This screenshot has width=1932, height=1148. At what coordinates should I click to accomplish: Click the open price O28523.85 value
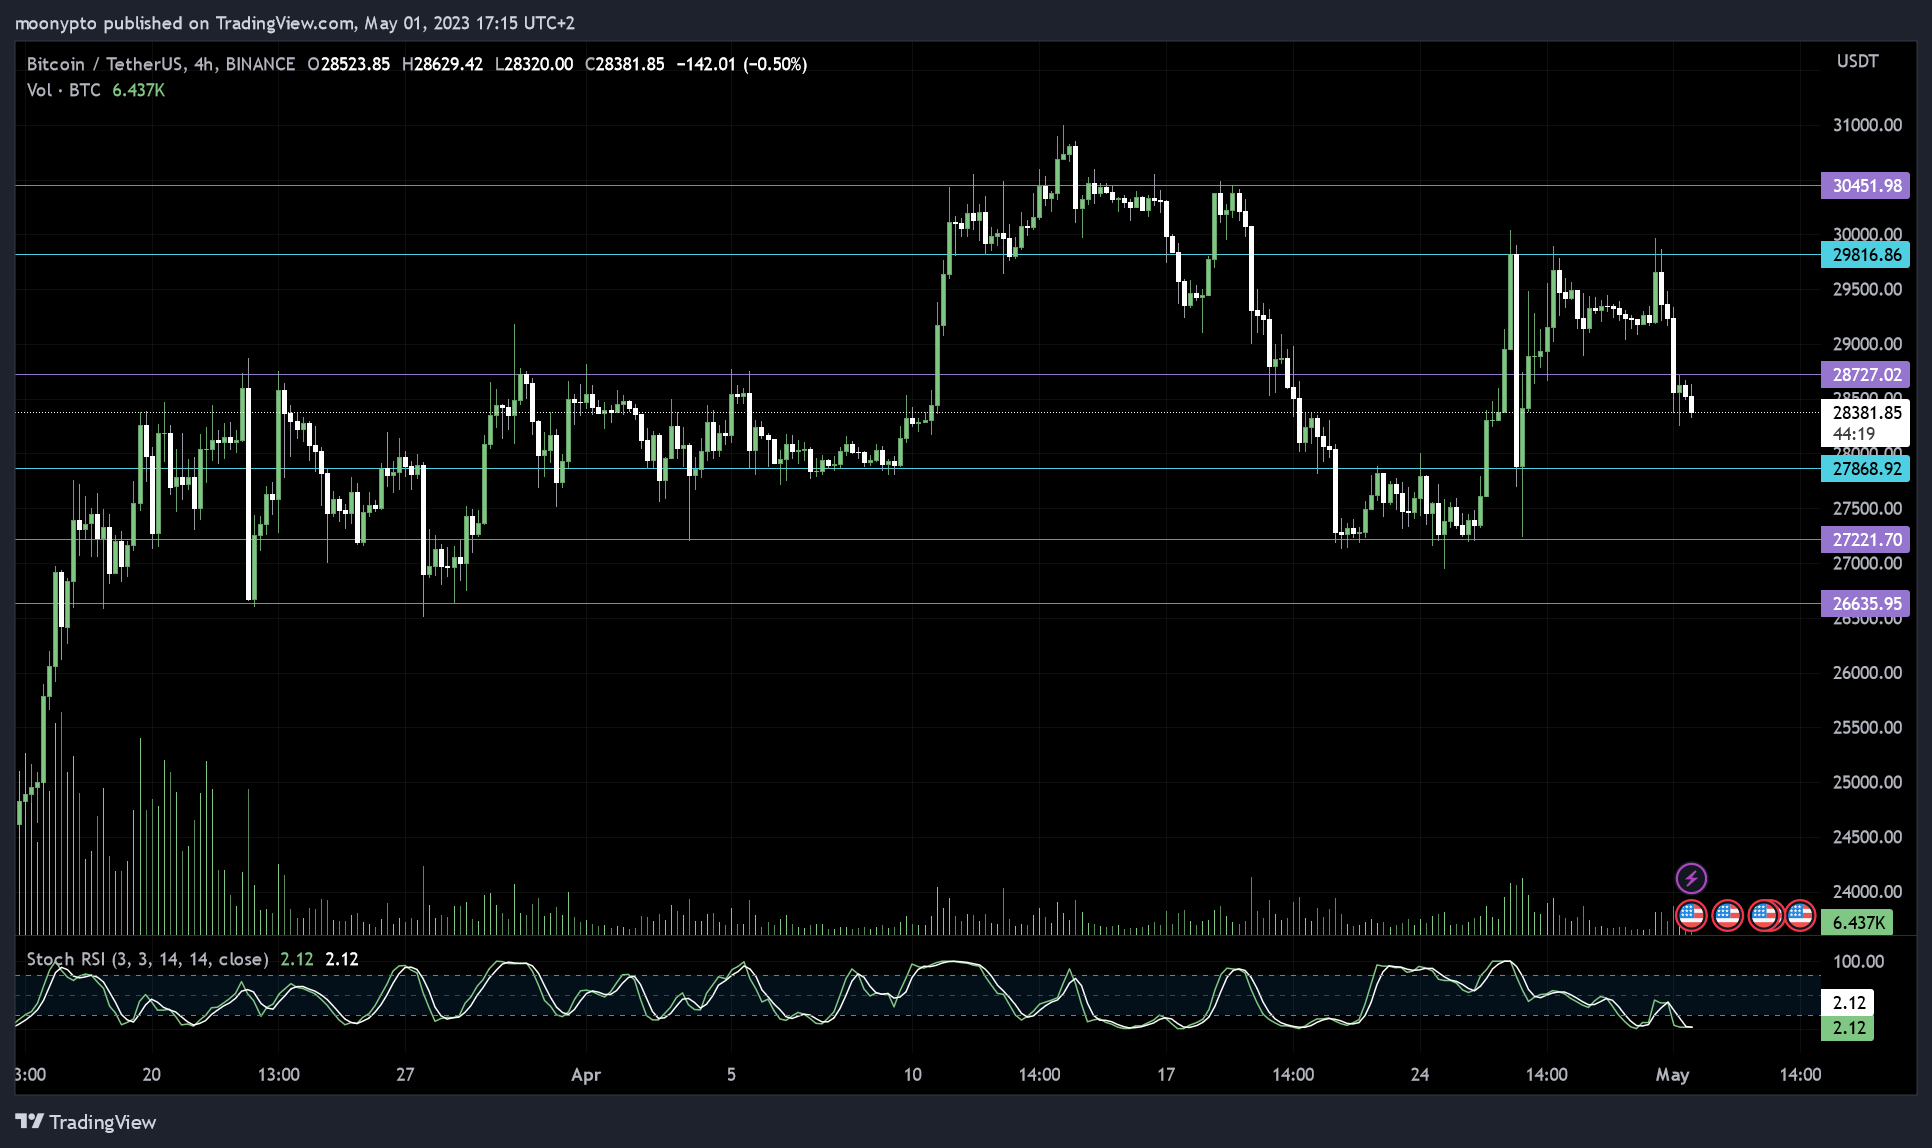click(349, 64)
